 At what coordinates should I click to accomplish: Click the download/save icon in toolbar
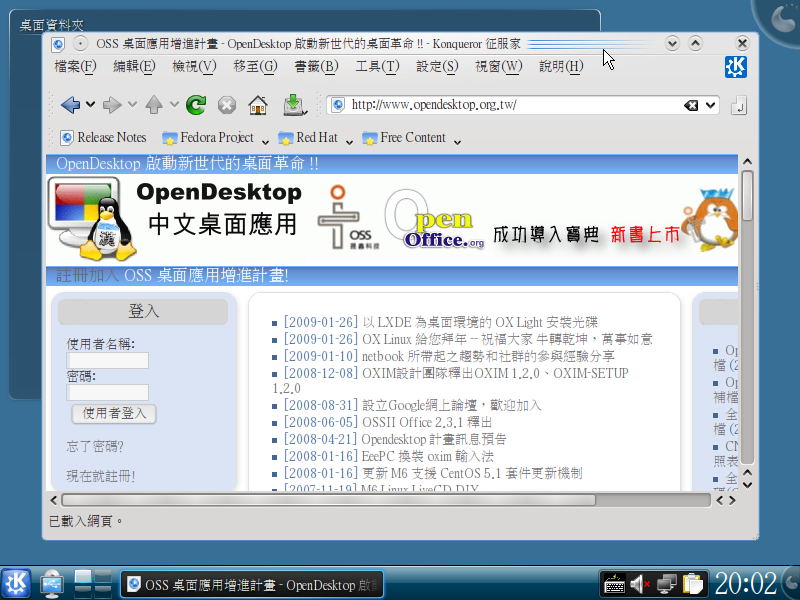pyautogui.click(x=293, y=105)
